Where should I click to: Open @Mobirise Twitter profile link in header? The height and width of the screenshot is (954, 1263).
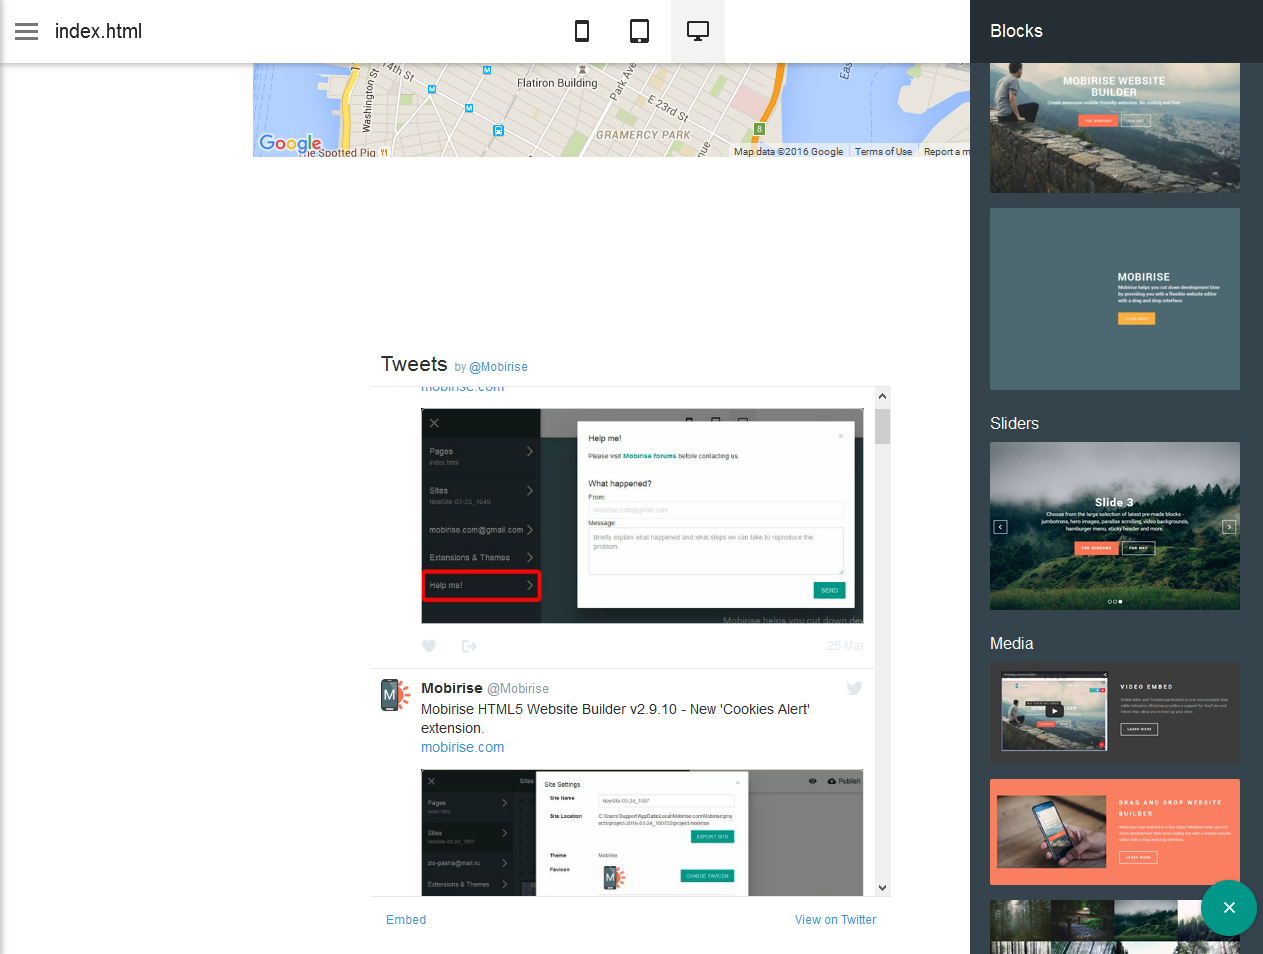[x=498, y=367]
